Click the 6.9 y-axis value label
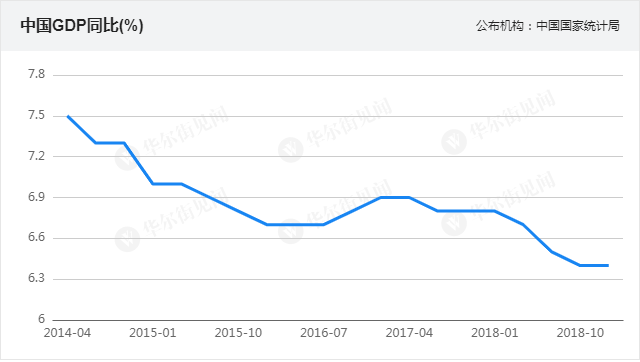The width and height of the screenshot is (640, 362). point(36,197)
